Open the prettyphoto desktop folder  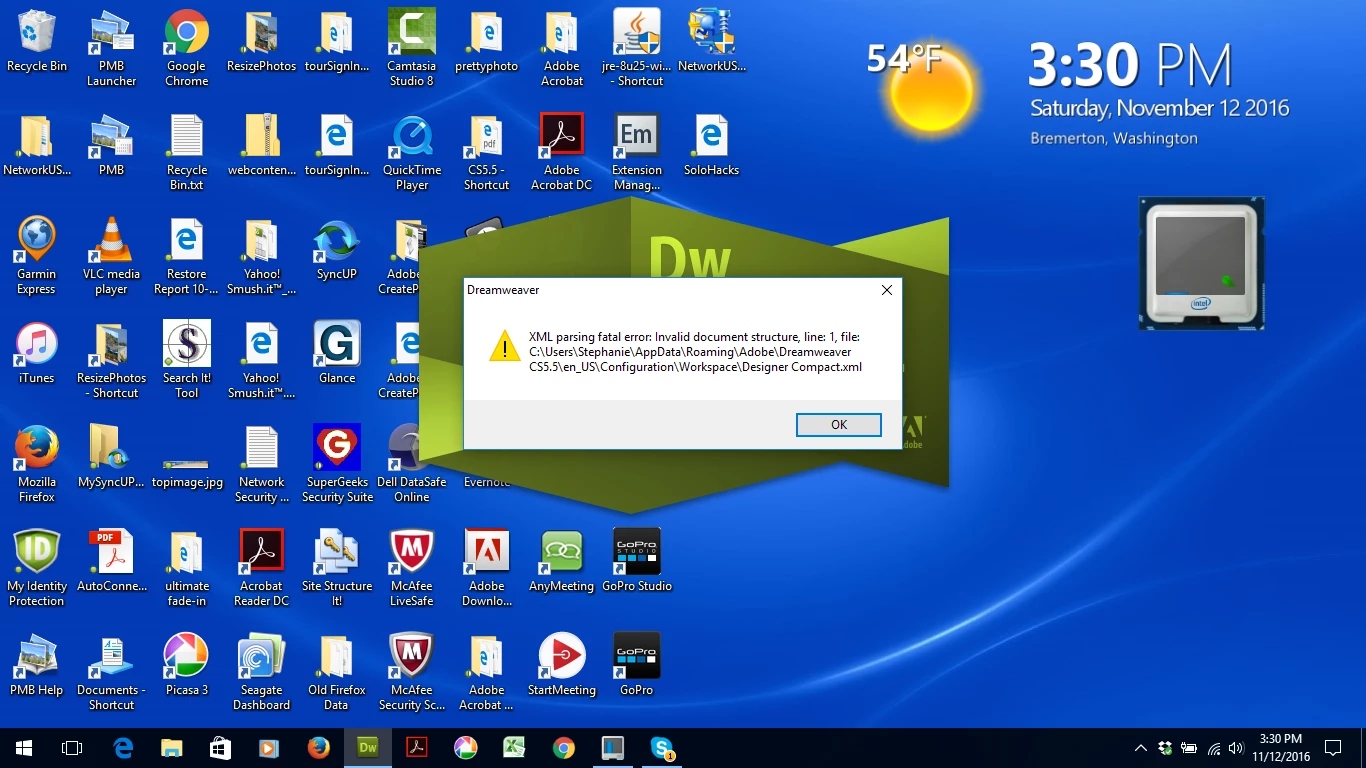tap(486, 42)
